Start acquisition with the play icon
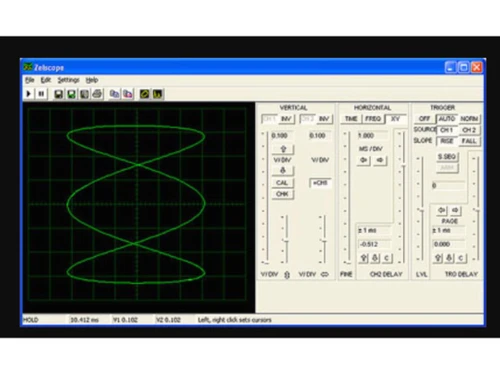 pos(29,94)
